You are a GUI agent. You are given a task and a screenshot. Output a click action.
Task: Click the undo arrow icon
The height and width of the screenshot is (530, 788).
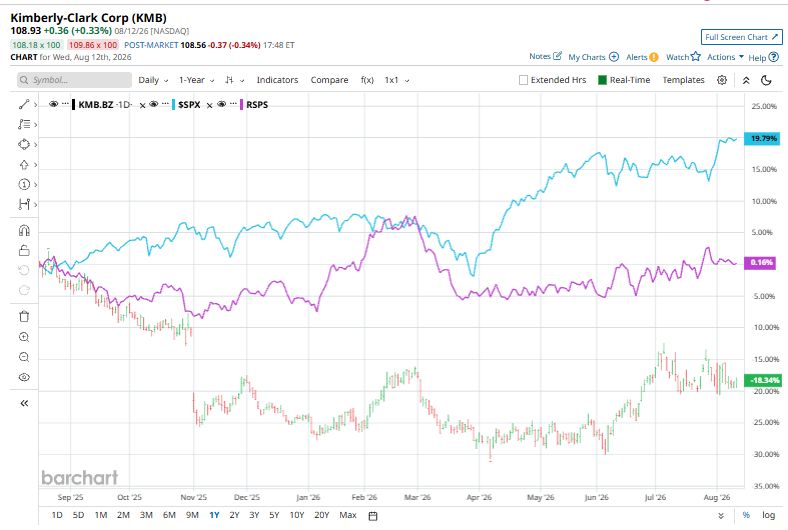[x=24, y=270]
